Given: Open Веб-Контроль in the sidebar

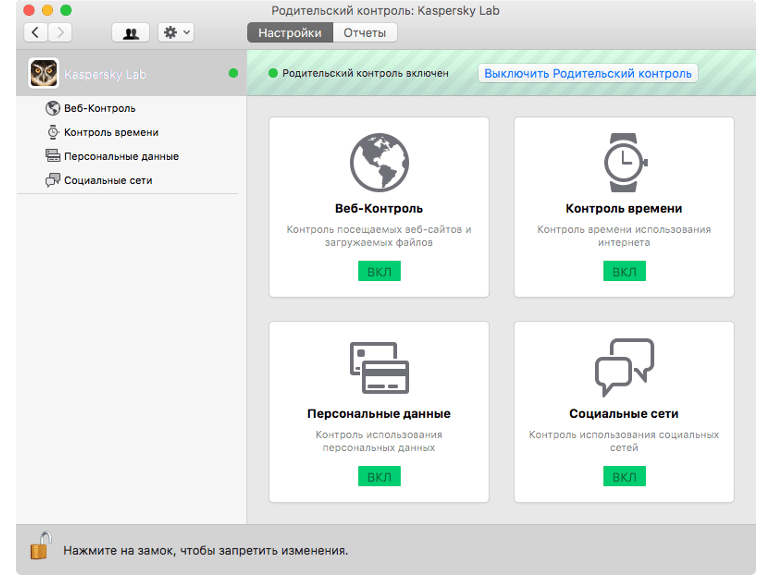Looking at the screenshot, I should 99,108.
